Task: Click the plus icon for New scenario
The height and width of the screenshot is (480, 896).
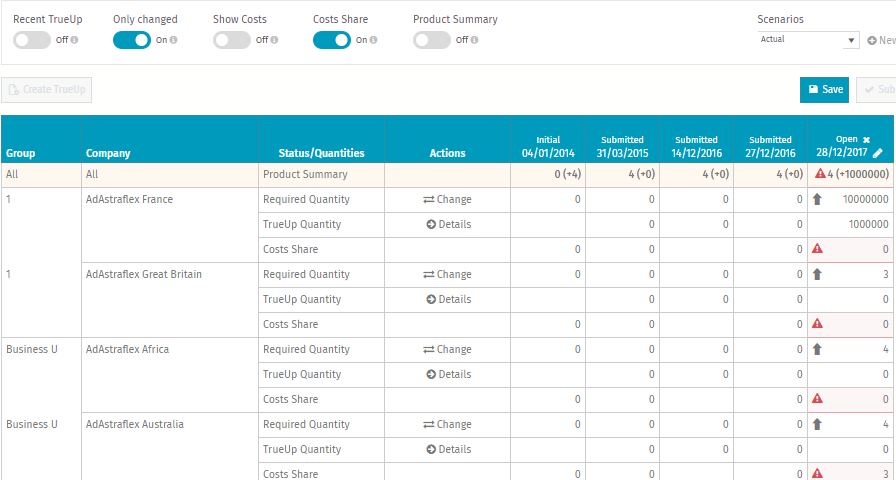Action: click(871, 41)
